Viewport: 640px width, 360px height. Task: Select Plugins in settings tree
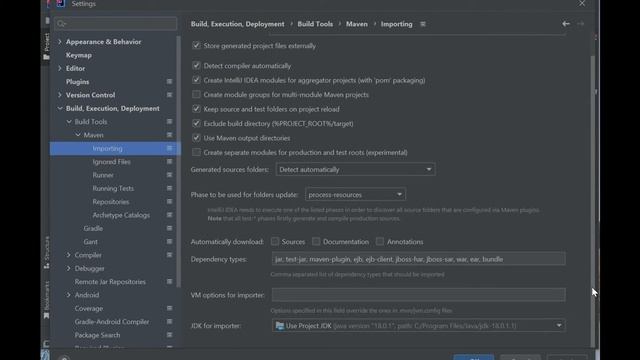coord(78,82)
